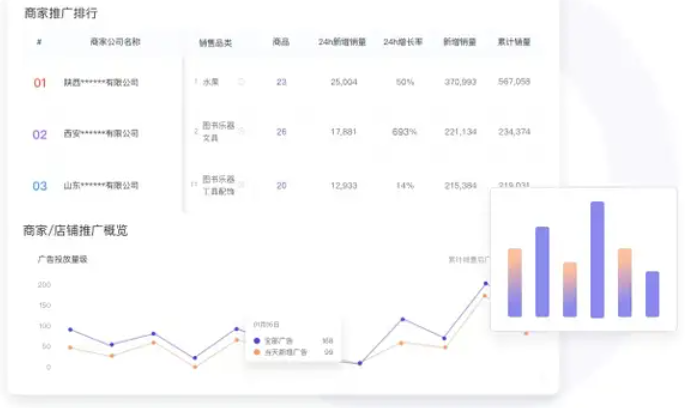Sort by 24h新增销量 column header
This screenshot has height=408, width=685.
pos(342,43)
